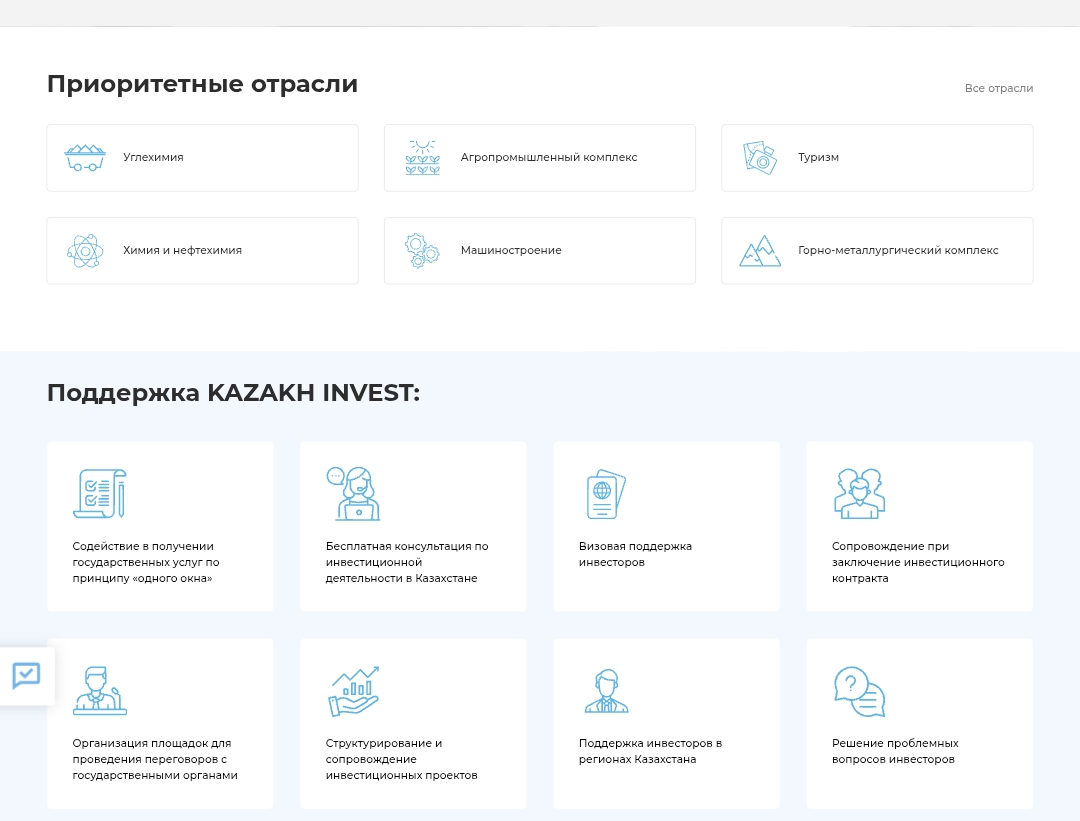Click the consultant with laptop icon

pos(353,493)
